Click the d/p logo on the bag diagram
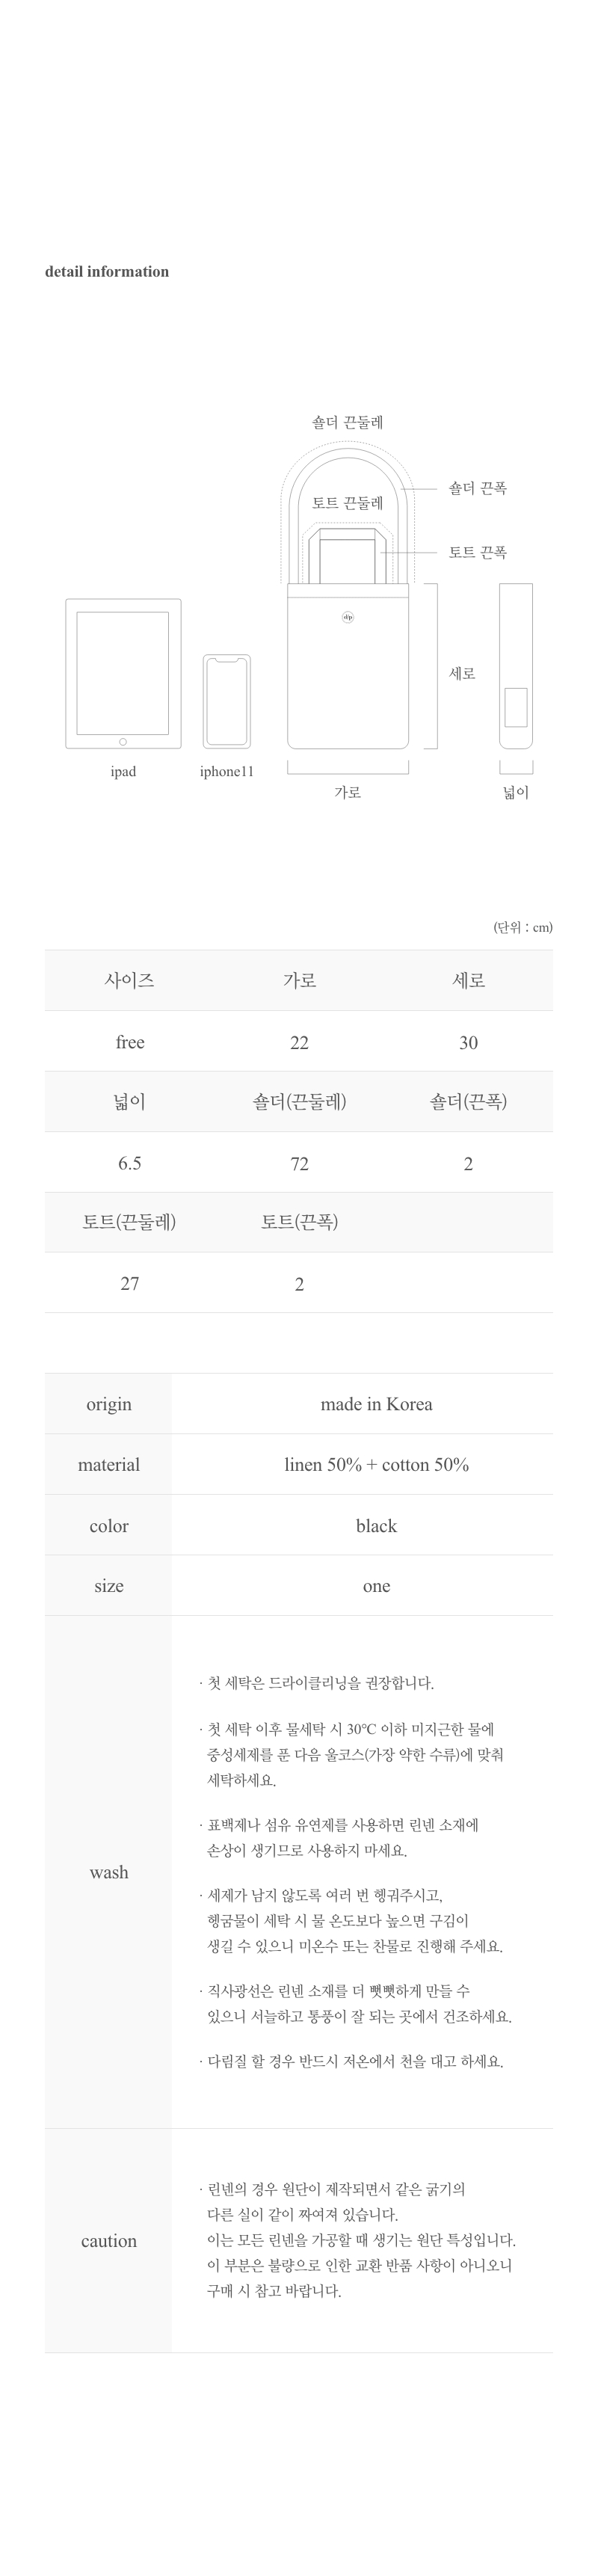Image resolution: width=598 pixels, height=2576 pixels. [348, 617]
